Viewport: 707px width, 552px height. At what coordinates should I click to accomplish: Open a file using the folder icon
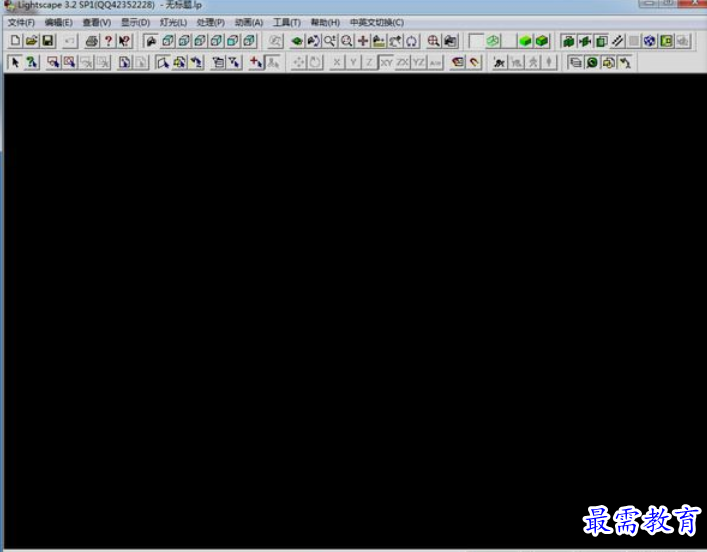point(32,41)
